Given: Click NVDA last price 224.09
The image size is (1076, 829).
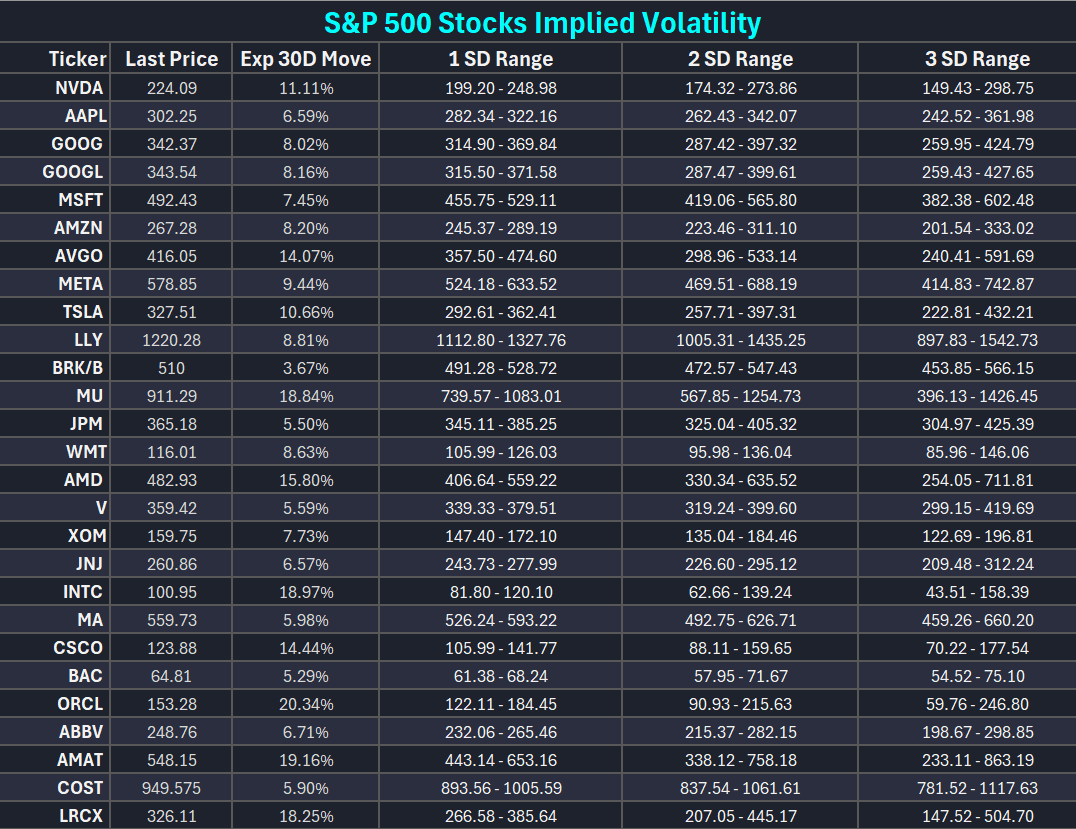Looking at the screenshot, I should [172, 88].
